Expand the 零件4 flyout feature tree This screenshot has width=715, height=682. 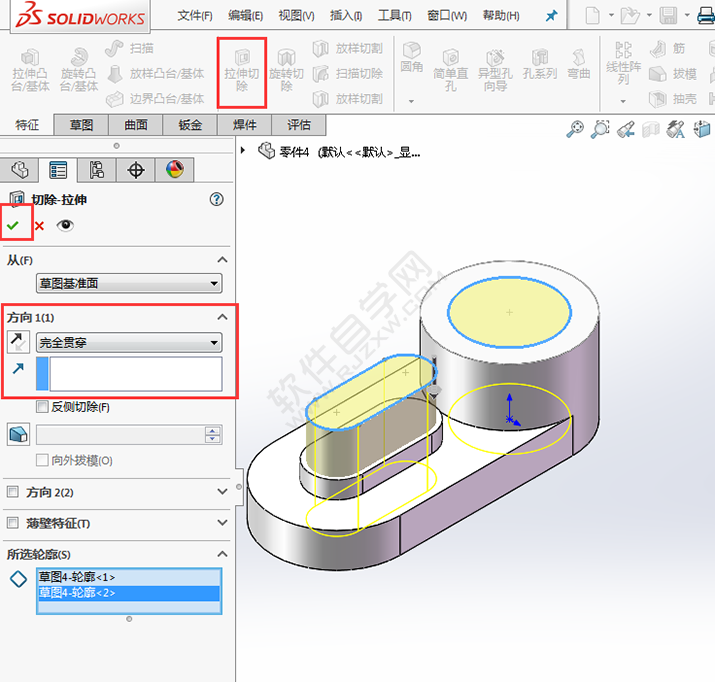point(243,150)
